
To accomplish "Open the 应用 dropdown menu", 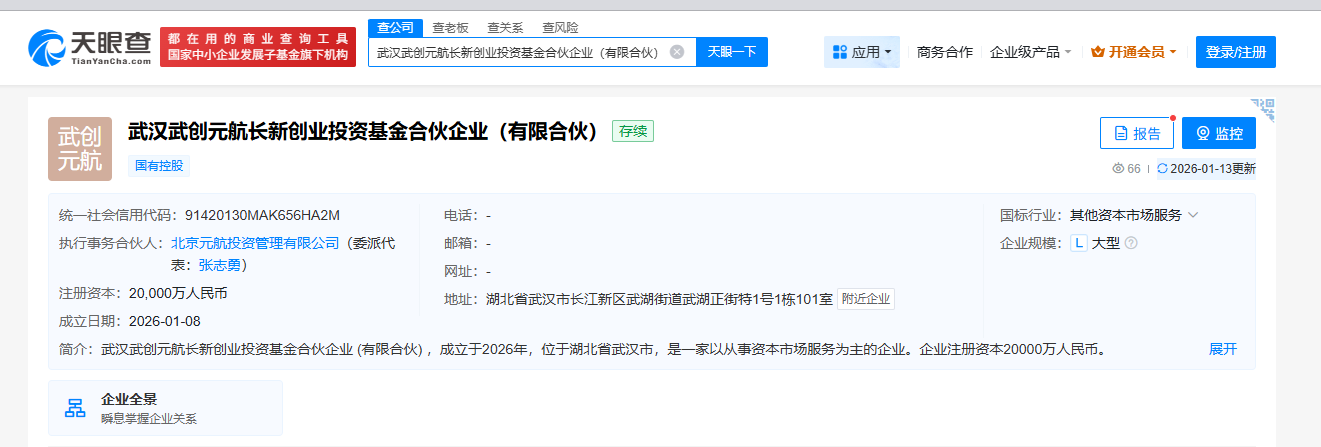I will (x=861, y=52).
